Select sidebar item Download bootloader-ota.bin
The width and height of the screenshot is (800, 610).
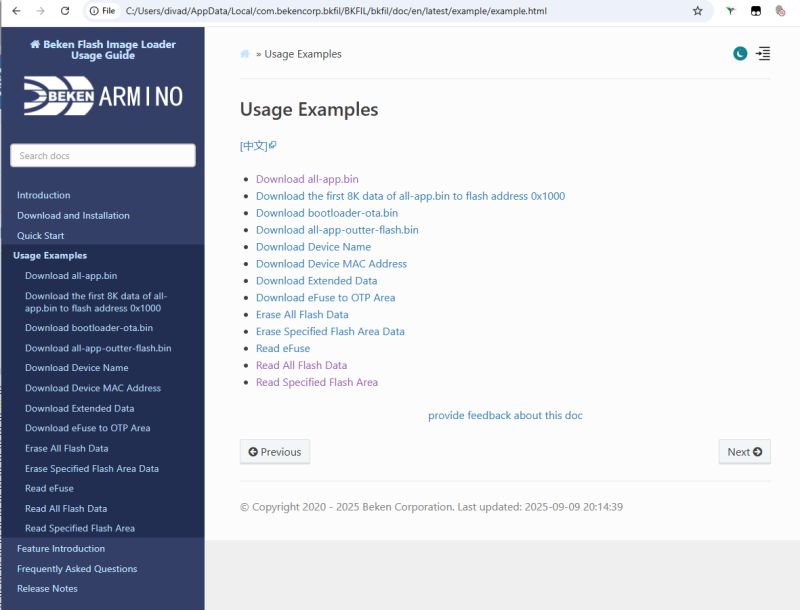tap(89, 328)
